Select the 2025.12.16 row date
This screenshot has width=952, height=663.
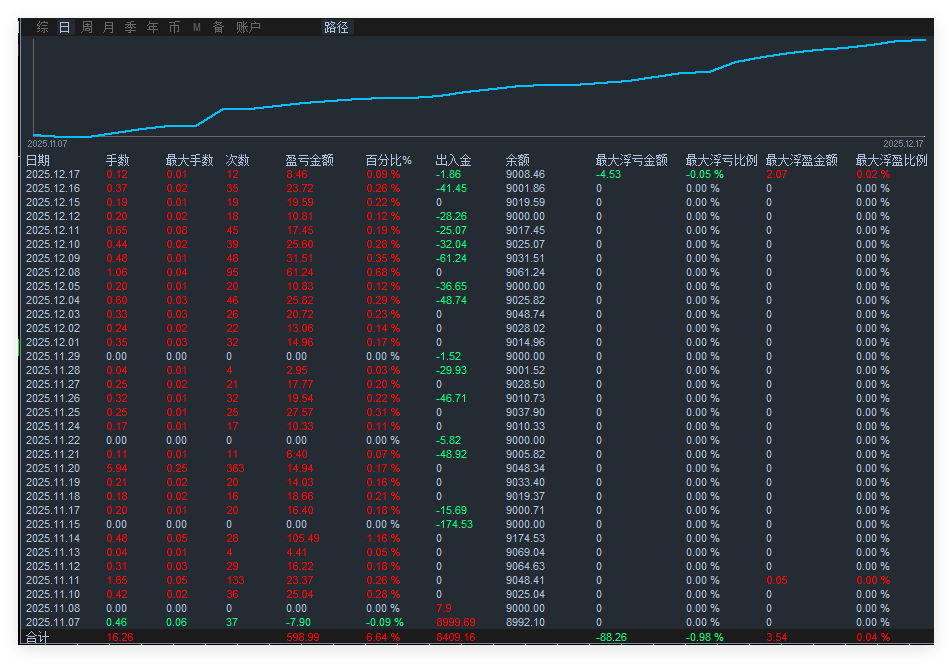pyautogui.click(x=53, y=188)
